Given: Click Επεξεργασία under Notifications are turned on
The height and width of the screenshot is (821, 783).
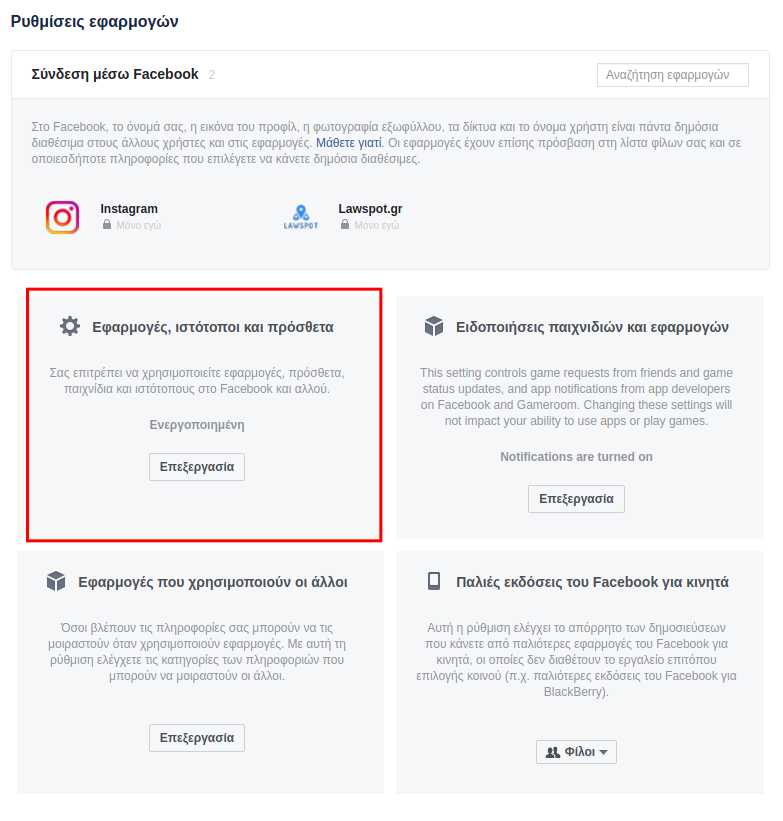Looking at the screenshot, I should pos(576,499).
